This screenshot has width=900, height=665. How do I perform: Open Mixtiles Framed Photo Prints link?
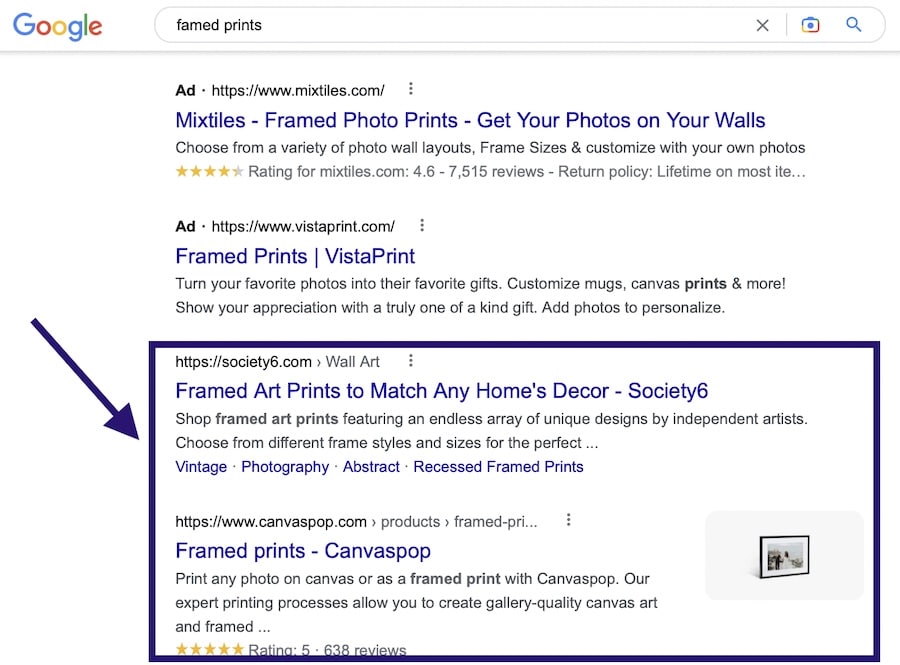470,120
